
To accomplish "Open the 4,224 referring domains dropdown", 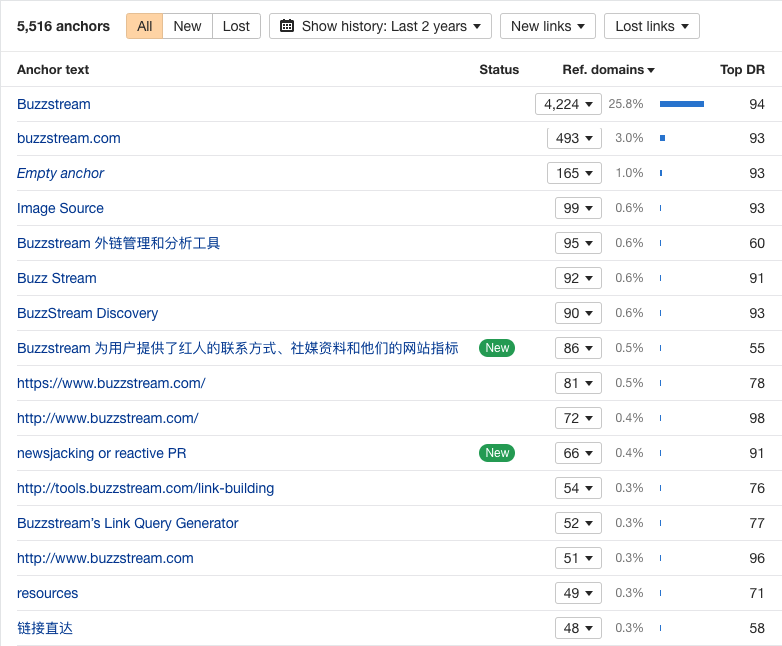I will point(568,104).
